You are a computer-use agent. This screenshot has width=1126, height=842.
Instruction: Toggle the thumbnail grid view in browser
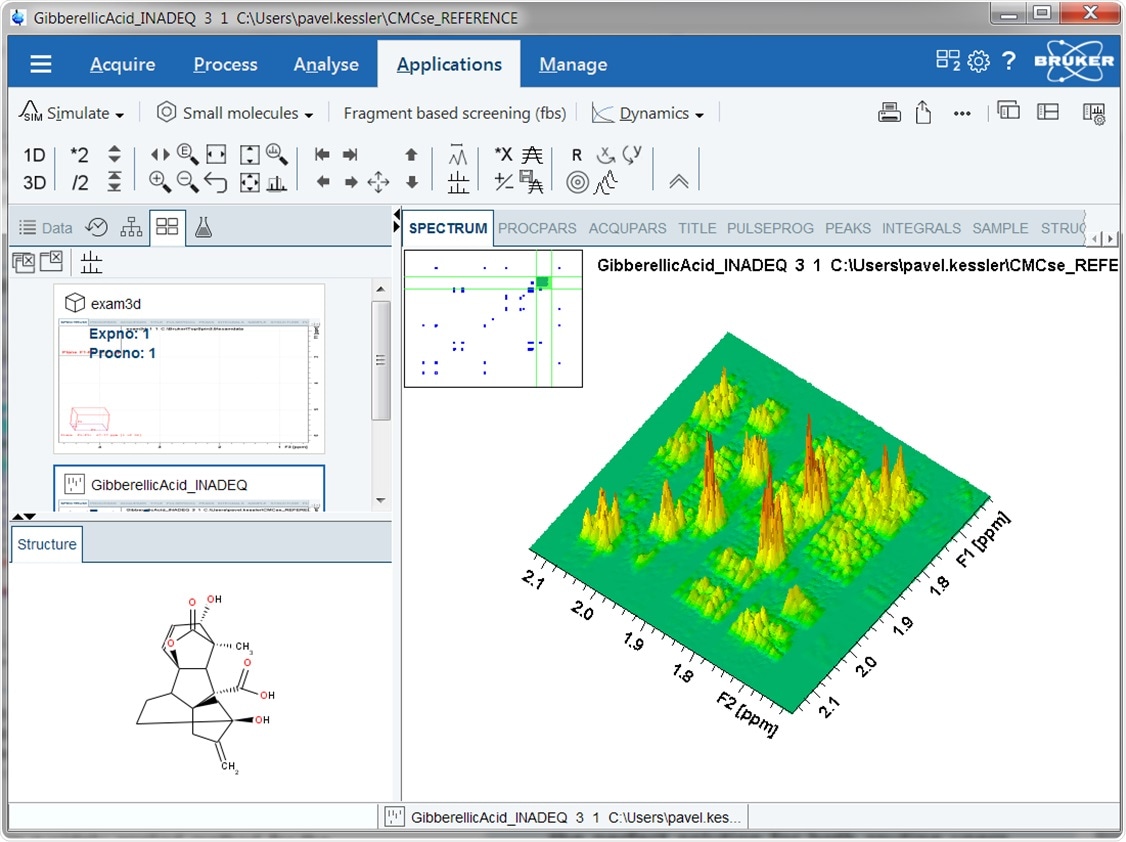point(167,228)
